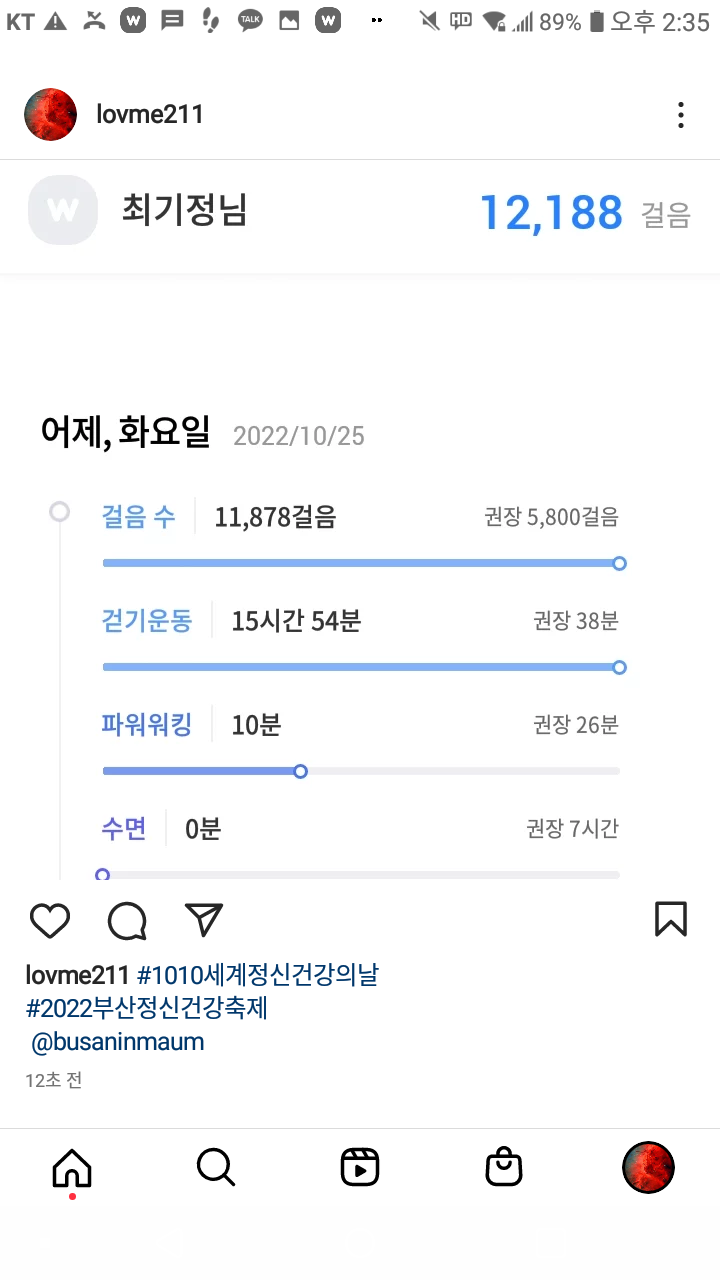
Task: Open post options three-dot menu
Action: pyautogui.click(x=681, y=115)
